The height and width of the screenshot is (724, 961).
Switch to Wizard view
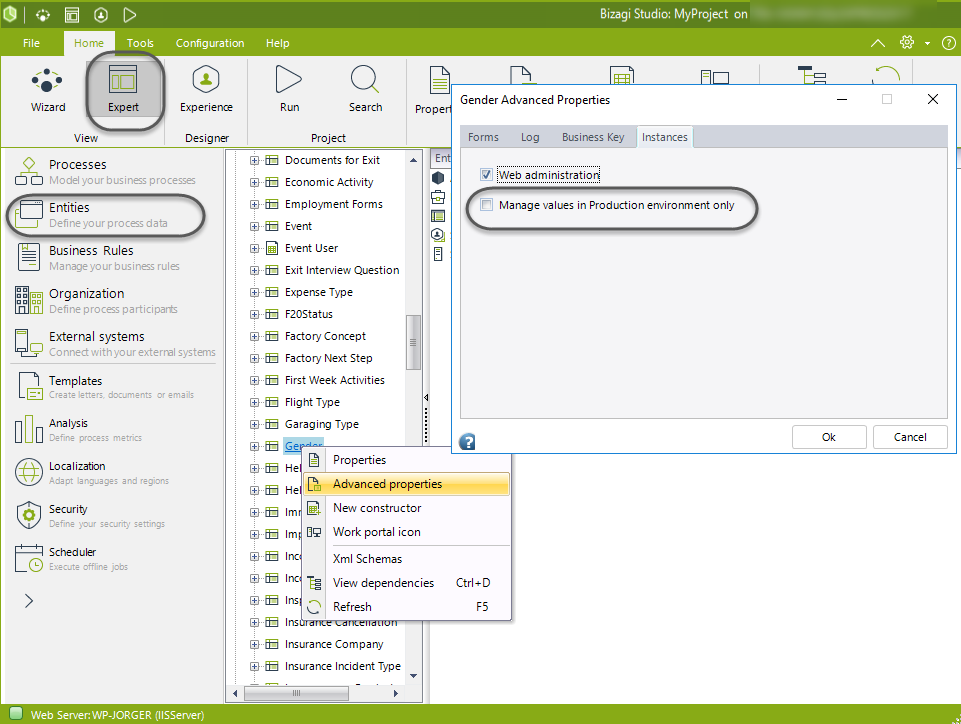(48, 91)
